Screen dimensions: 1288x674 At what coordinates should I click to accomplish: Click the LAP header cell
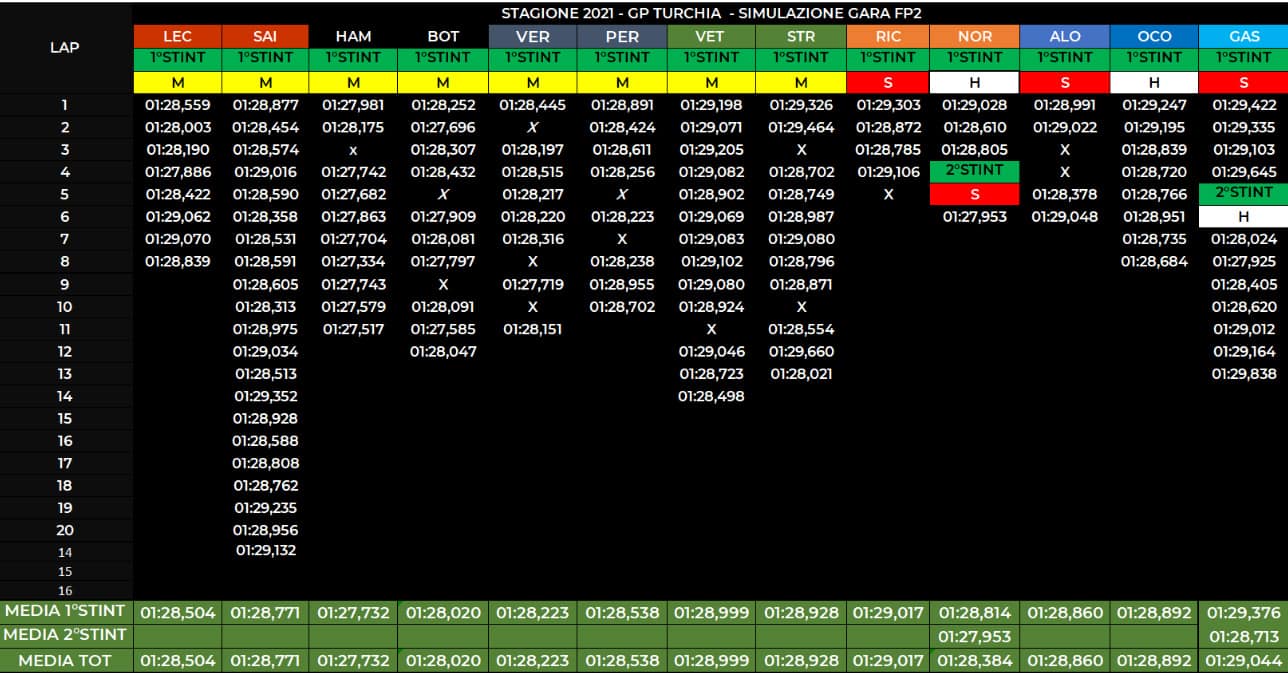(x=65, y=48)
